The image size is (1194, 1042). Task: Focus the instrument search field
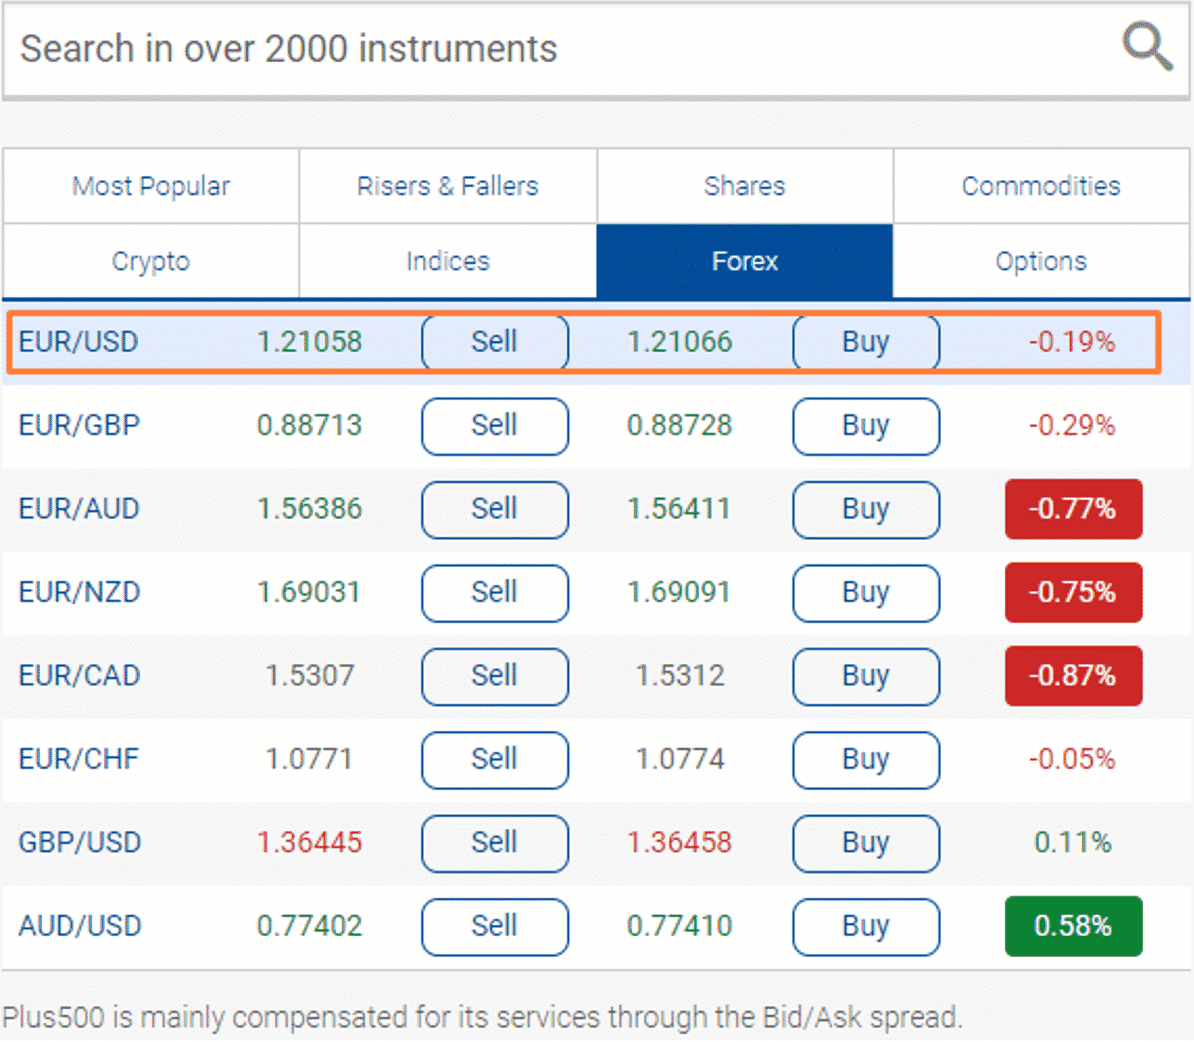tap(595, 50)
